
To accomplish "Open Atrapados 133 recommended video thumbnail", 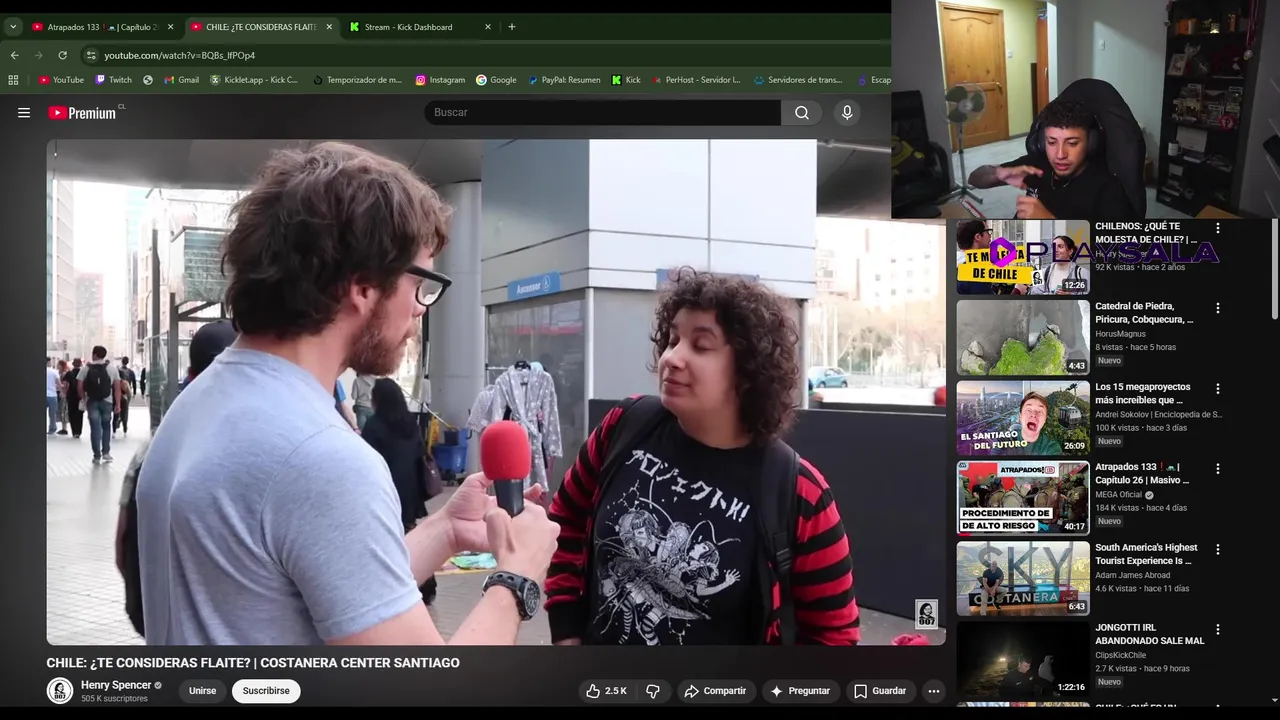I will pyautogui.click(x=1023, y=498).
